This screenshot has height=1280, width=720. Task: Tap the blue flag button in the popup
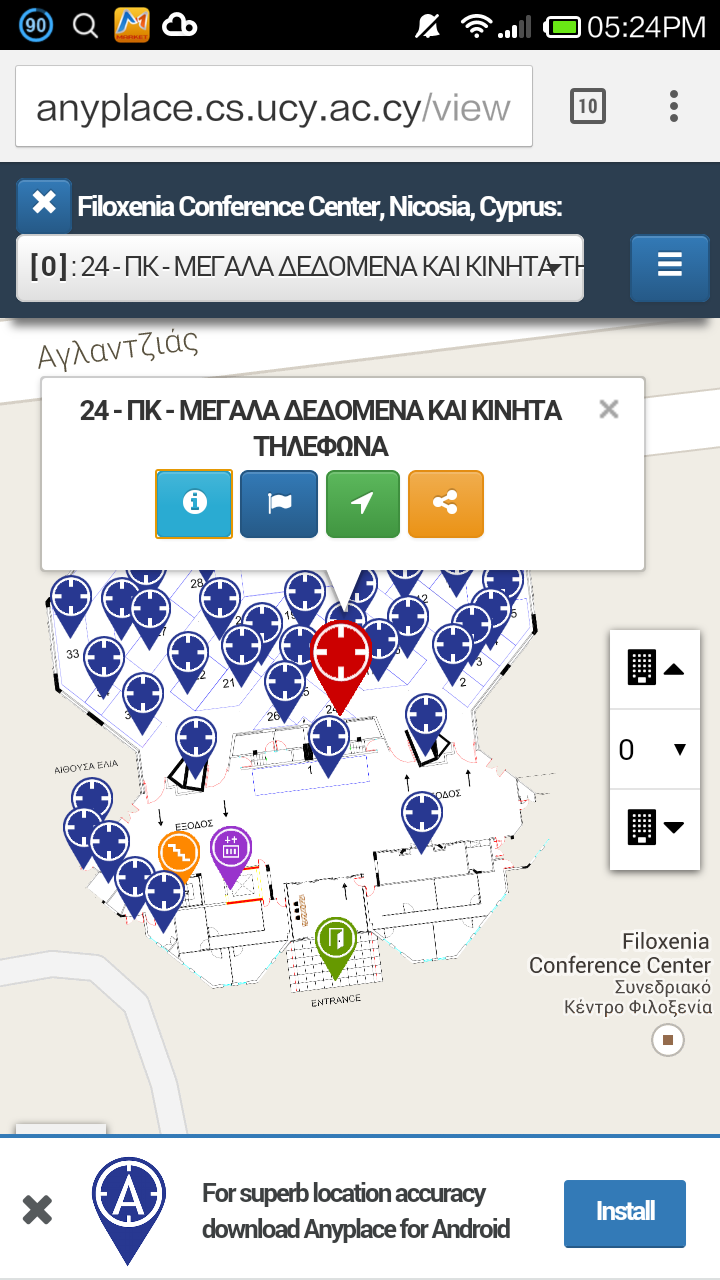pyautogui.click(x=279, y=504)
